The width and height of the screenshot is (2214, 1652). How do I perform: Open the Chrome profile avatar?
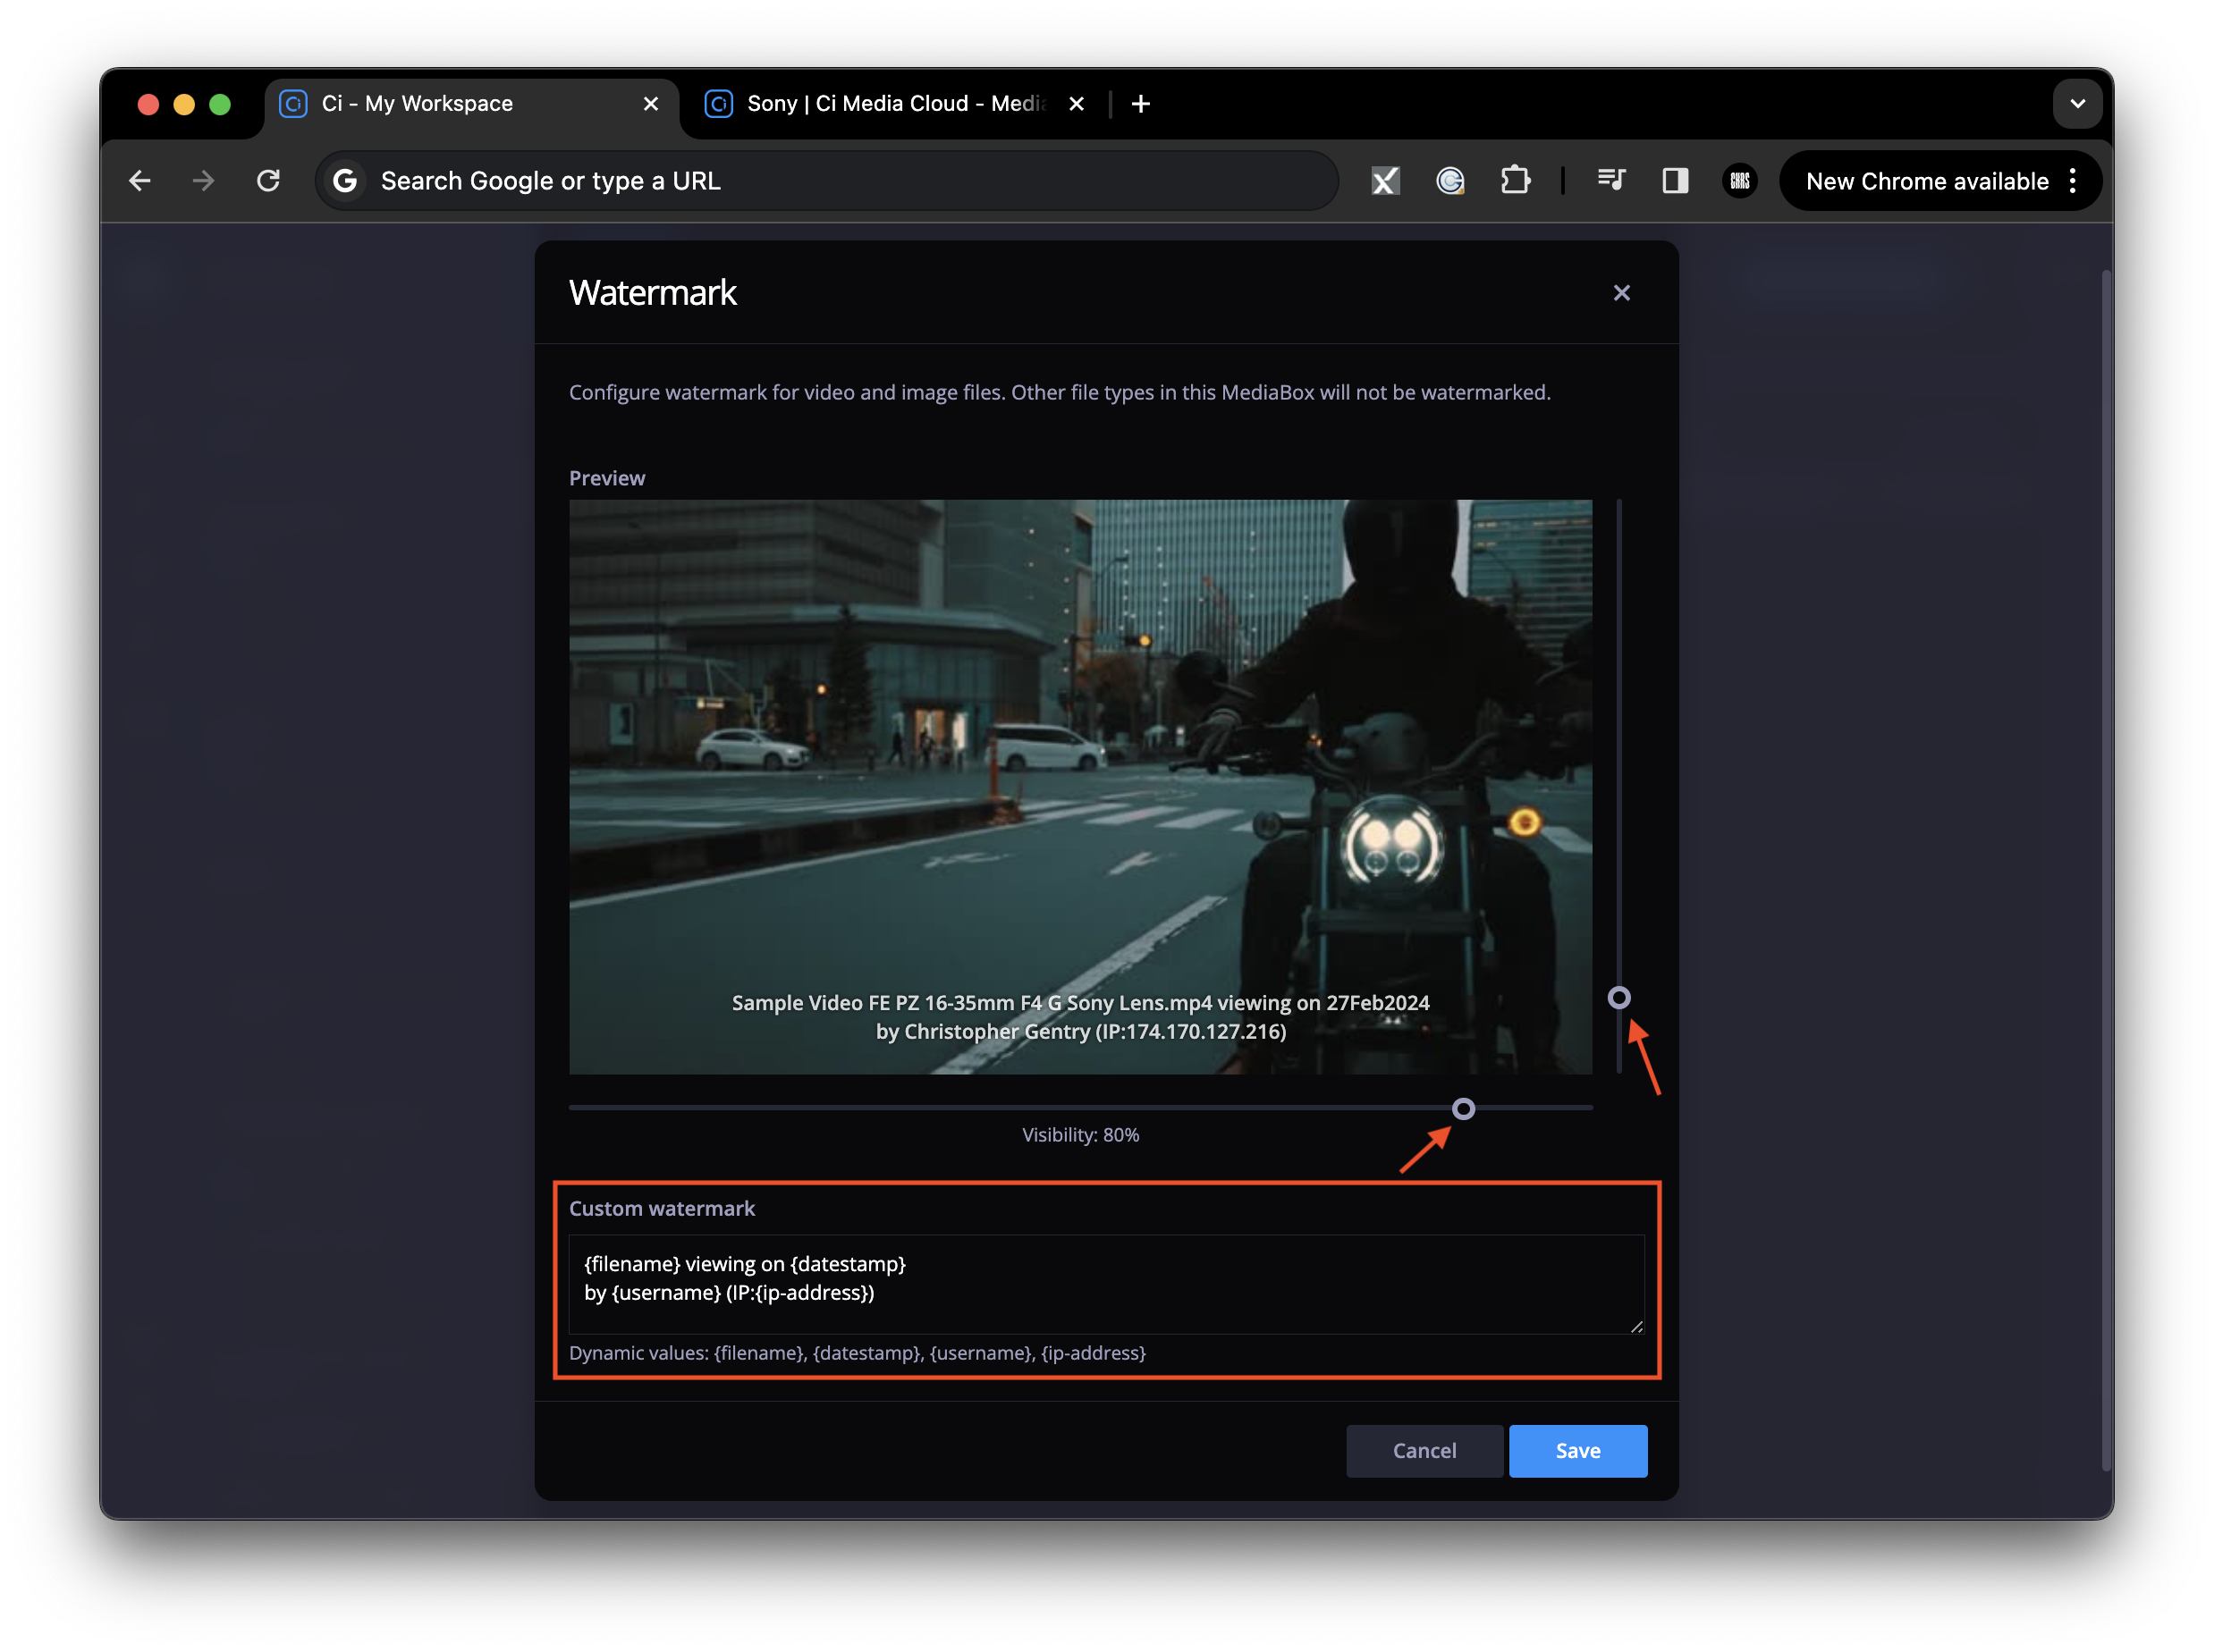click(x=1740, y=181)
